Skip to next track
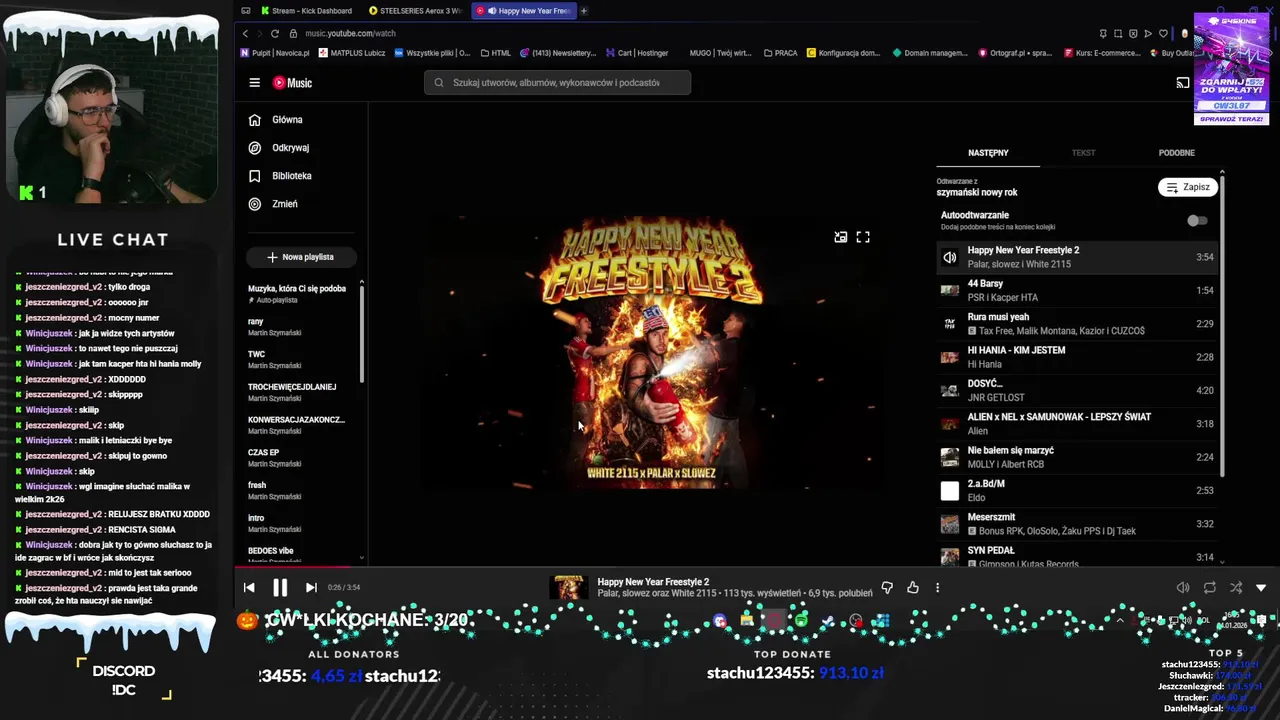 [x=311, y=588]
